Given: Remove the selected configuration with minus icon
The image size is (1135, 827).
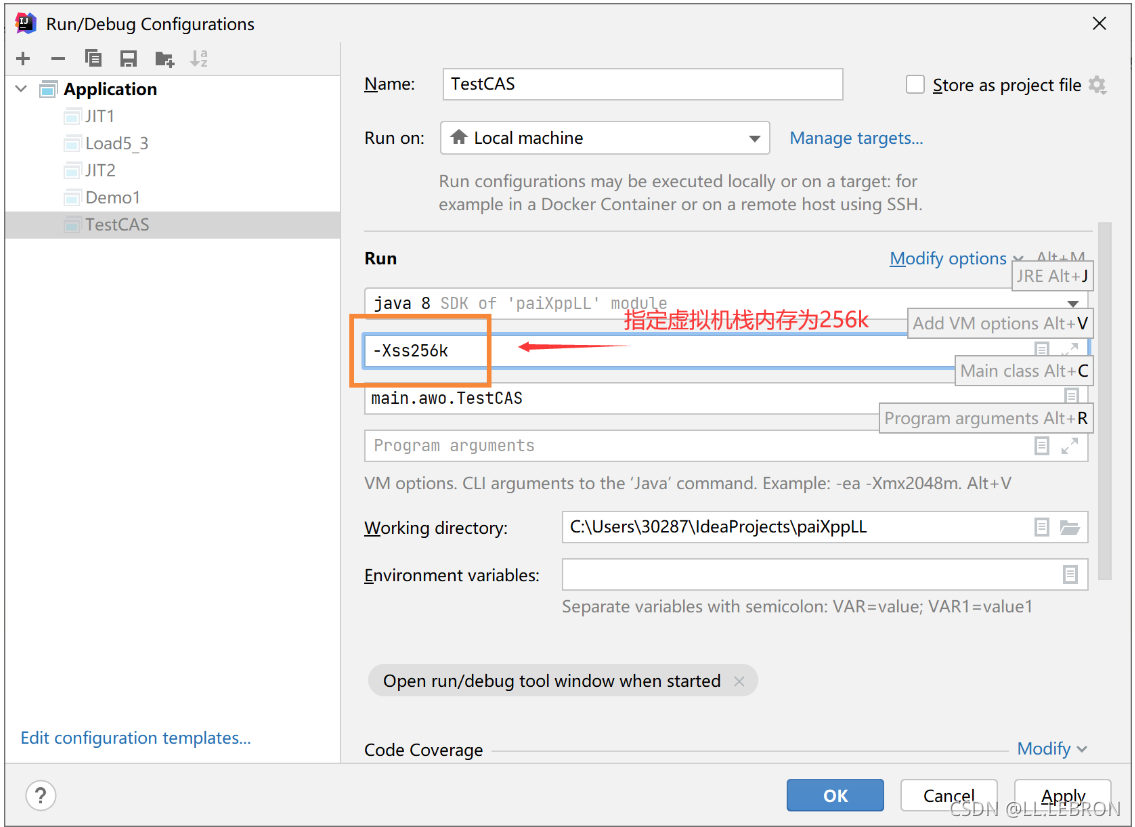Looking at the screenshot, I should (x=58, y=59).
